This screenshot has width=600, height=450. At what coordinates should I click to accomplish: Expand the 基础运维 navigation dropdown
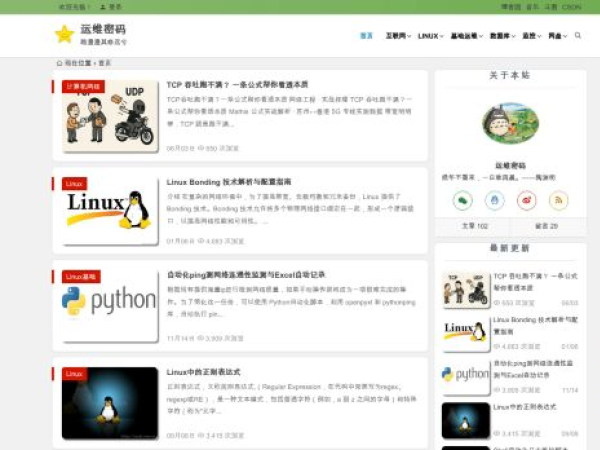[466, 36]
